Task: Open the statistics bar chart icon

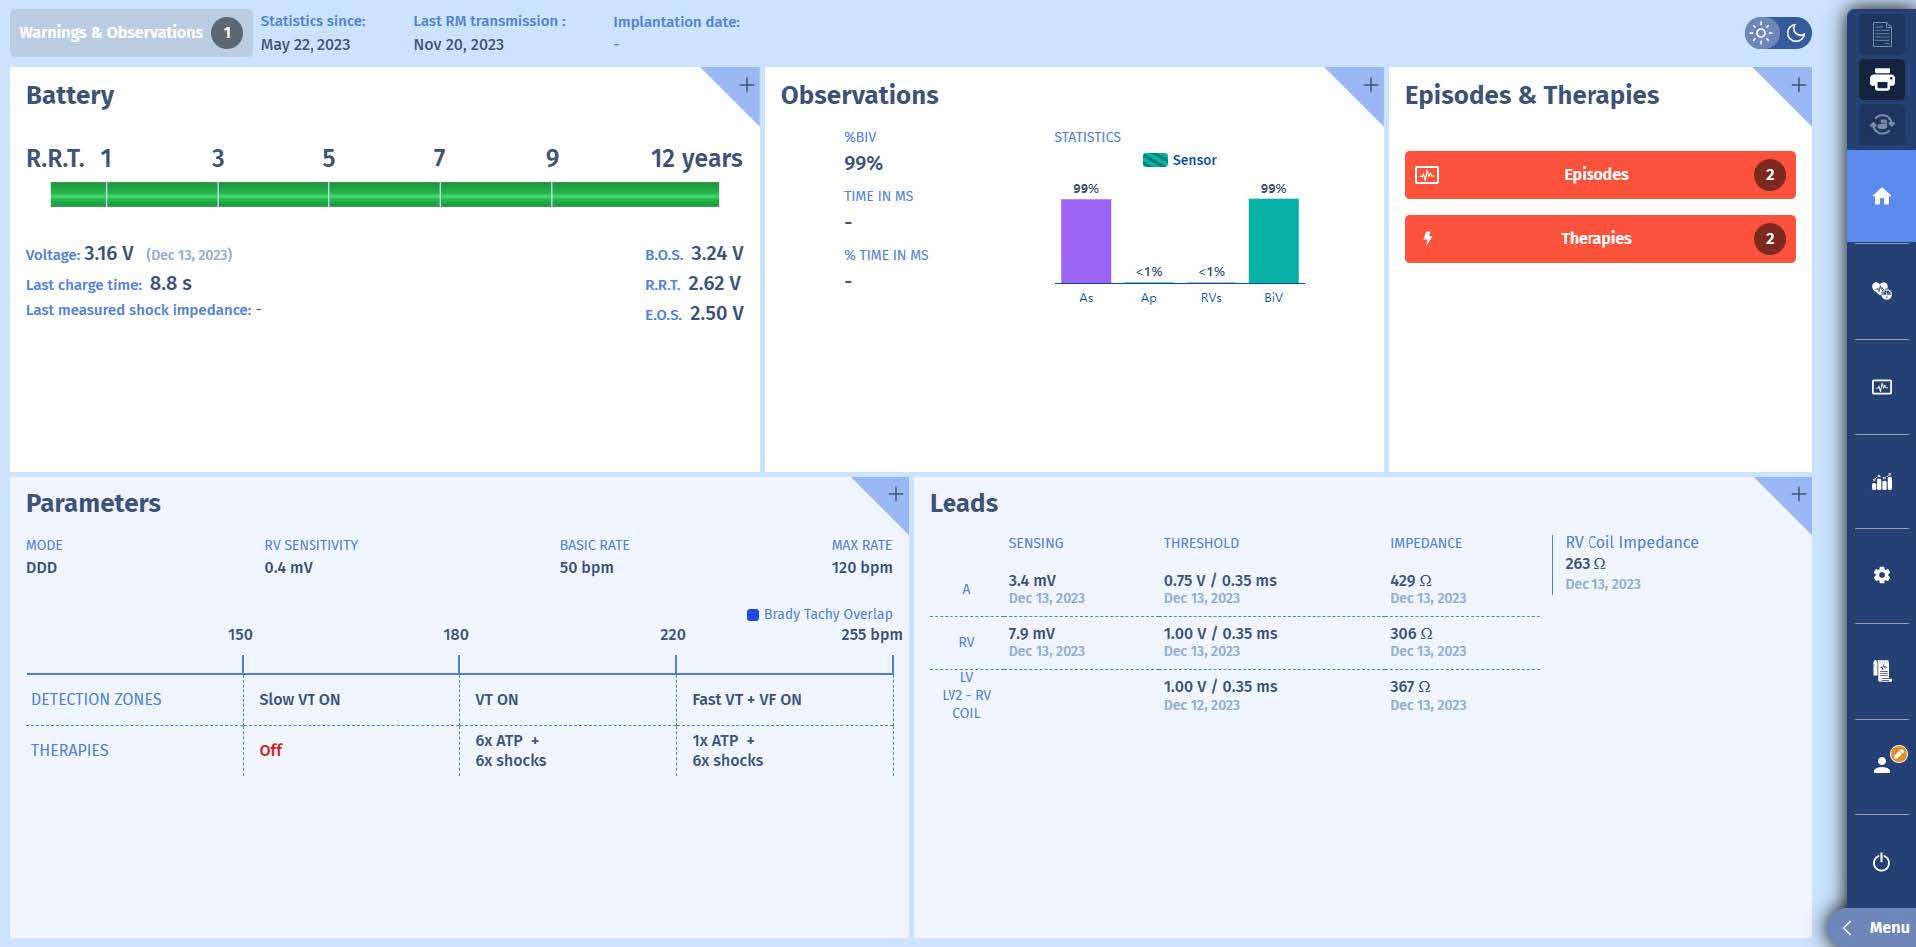Action: point(1881,482)
